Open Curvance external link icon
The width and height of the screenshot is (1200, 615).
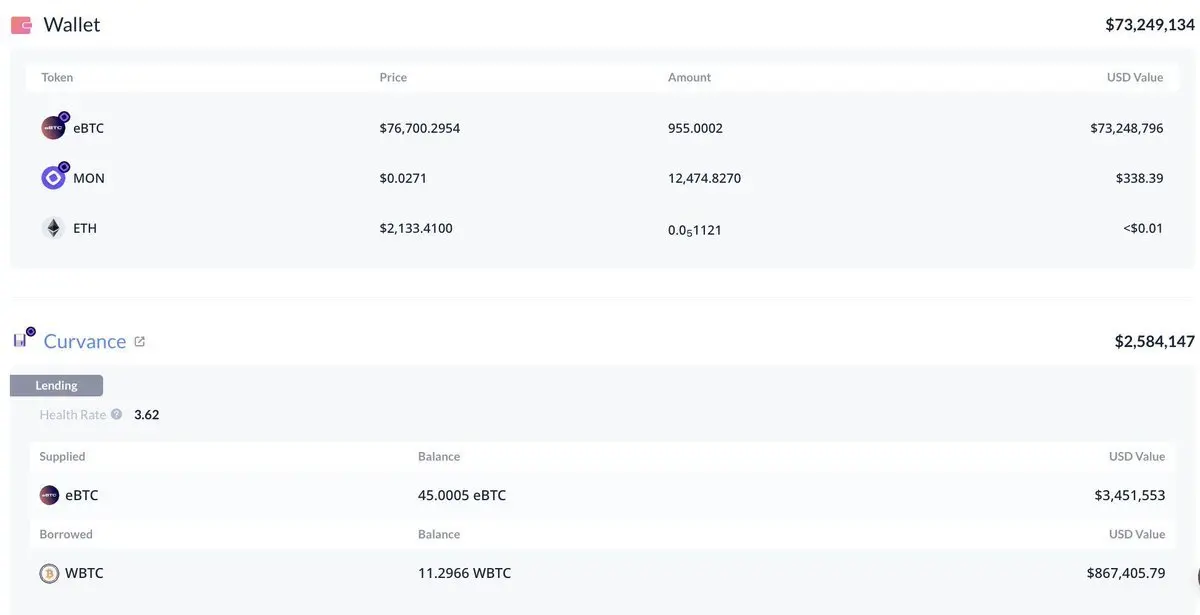click(x=139, y=342)
